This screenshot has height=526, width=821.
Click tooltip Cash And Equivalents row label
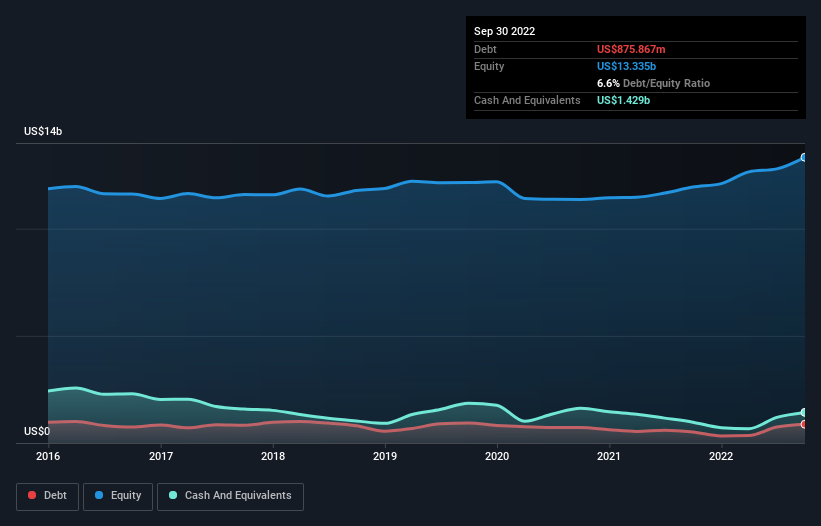tap(527, 100)
